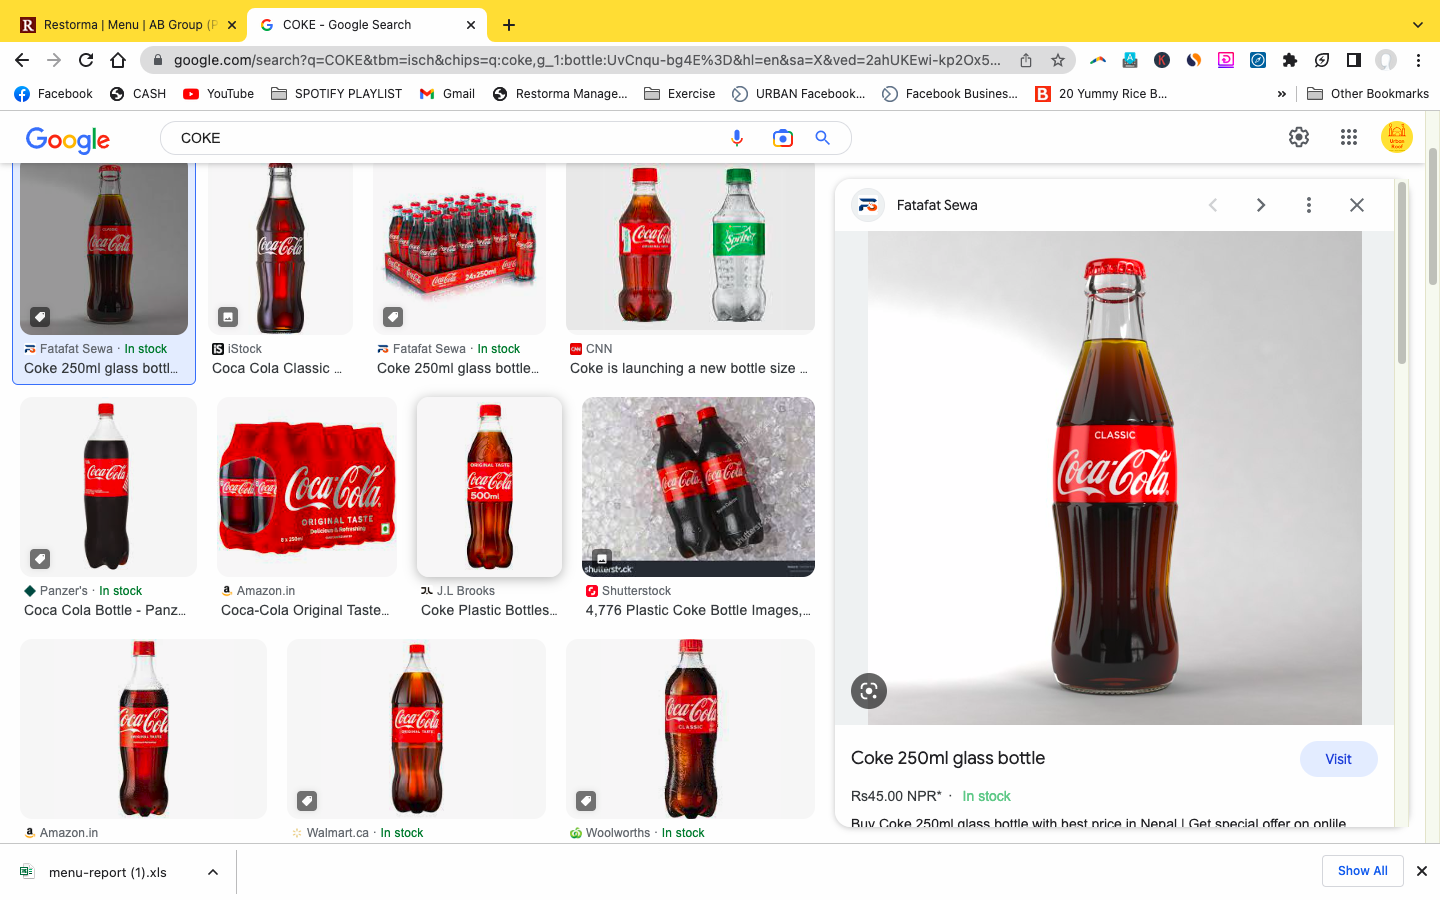Reload the current page
This screenshot has width=1440, height=900.
pyautogui.click(x=86, y=60)
